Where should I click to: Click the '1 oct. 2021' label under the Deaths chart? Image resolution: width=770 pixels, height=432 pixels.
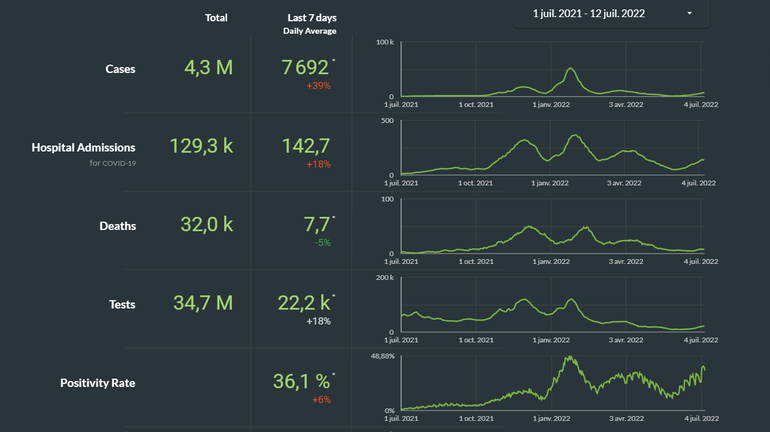(476, 262)
